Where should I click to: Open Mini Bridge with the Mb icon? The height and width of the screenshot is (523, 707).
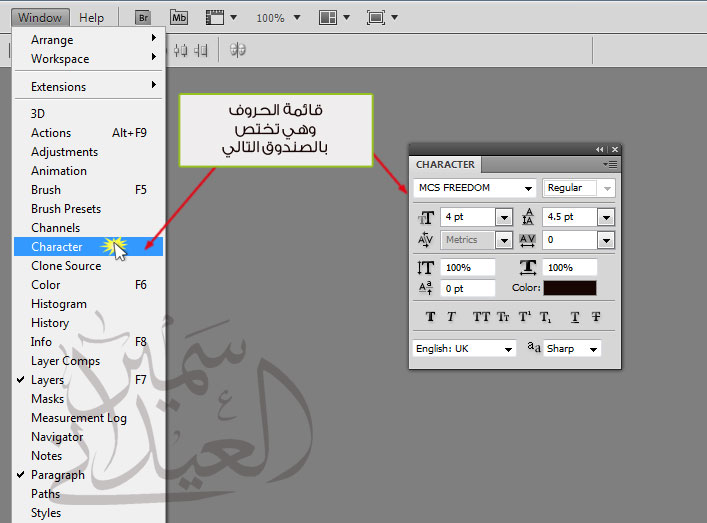178,17
